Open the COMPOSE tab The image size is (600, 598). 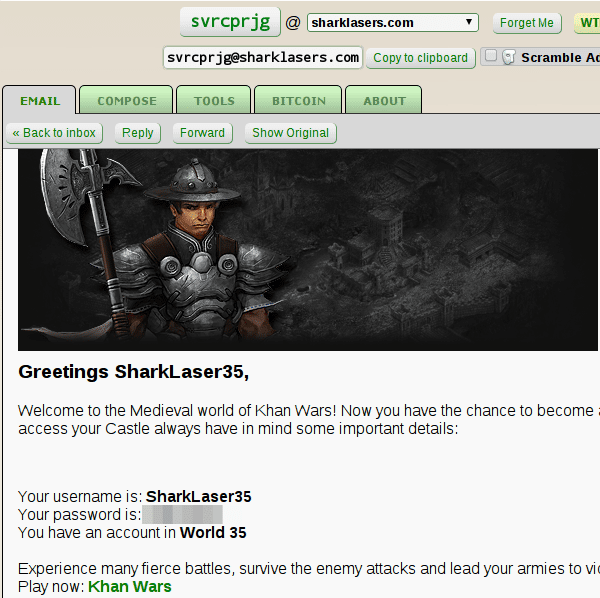click(126, 101)
